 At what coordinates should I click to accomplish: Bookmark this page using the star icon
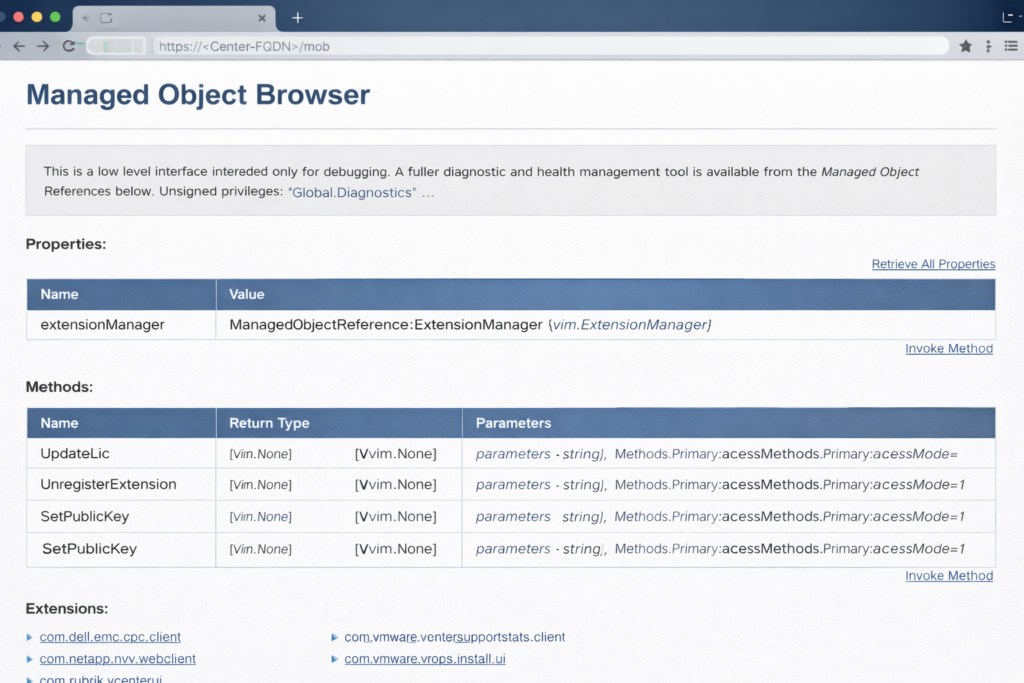(x=965, y=45)
